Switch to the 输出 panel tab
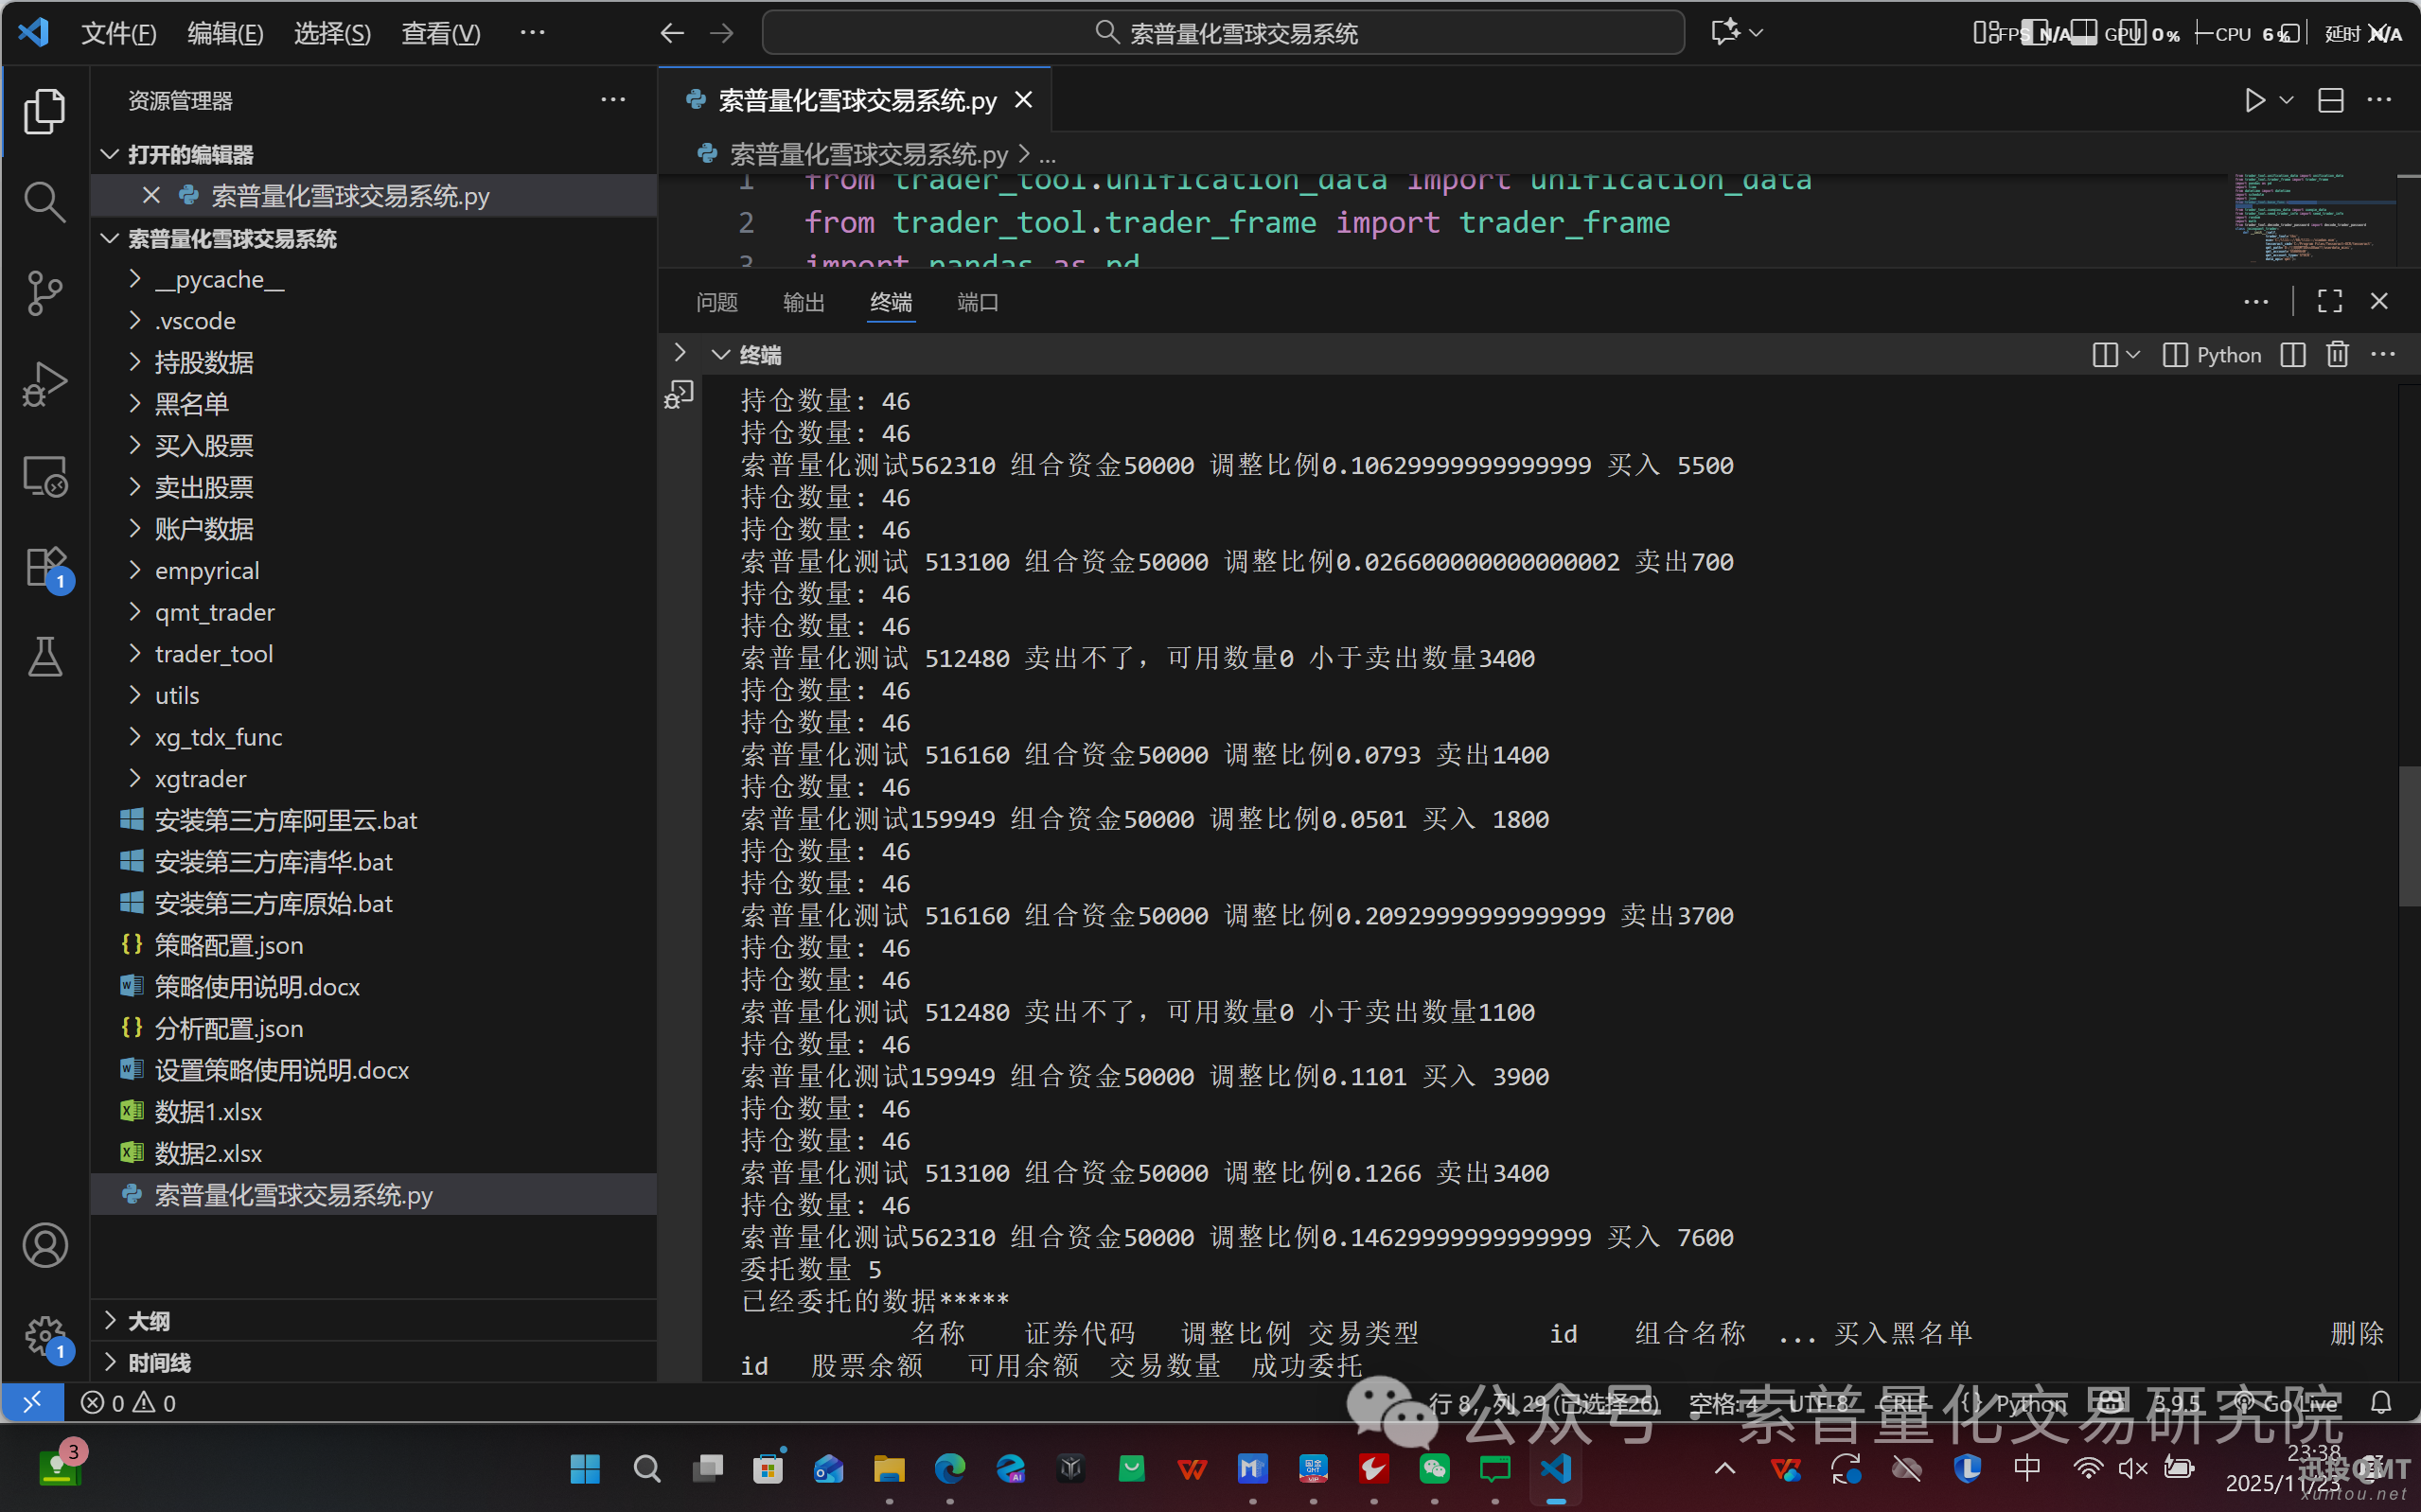Image resolution: width=2421 pixels, height=1512 pixels. point(803,302)
